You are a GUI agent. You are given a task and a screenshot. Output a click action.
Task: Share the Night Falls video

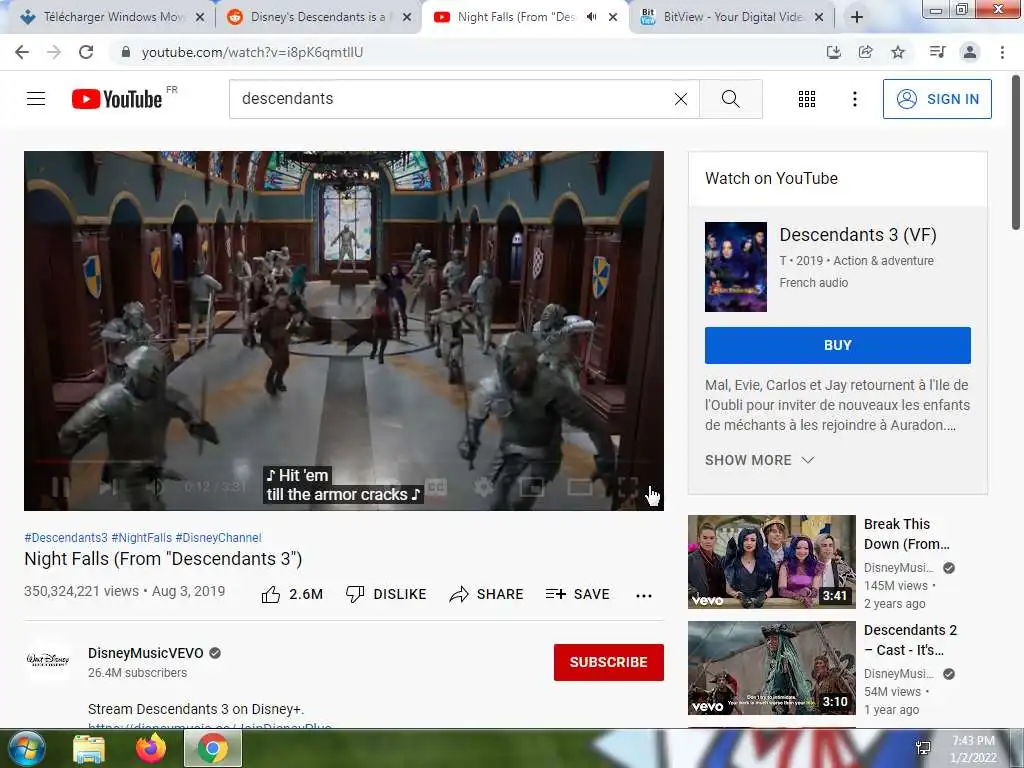(x=487, y=594)
